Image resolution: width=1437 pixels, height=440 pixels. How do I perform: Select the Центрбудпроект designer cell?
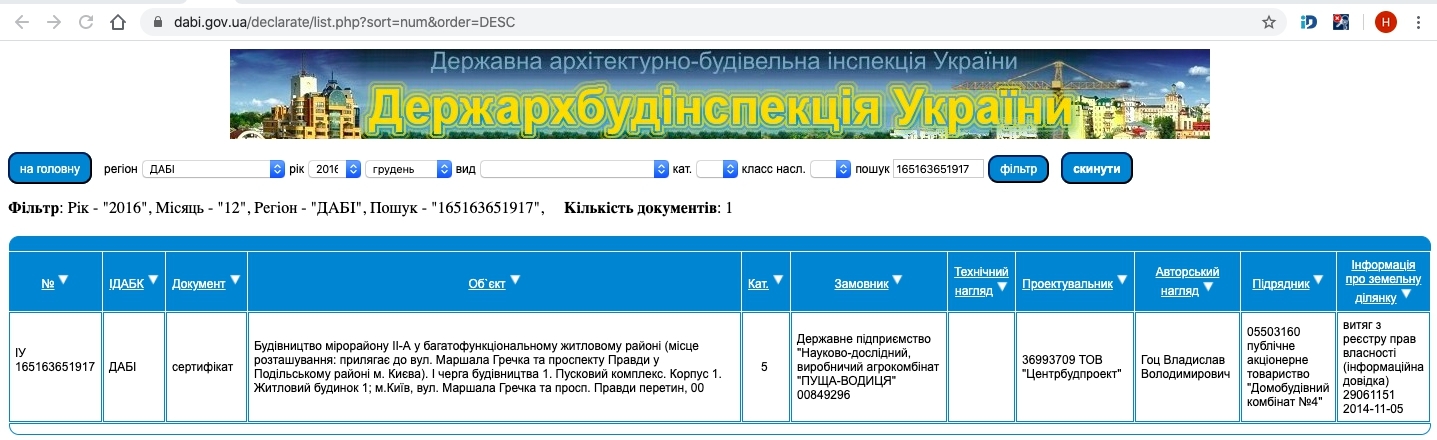[x=1075, y=367]
